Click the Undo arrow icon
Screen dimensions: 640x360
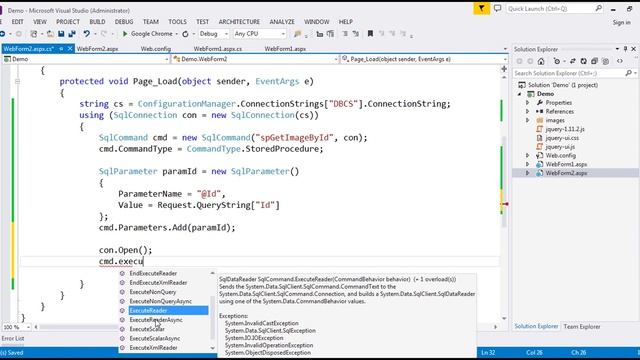(x=86, y=34)
